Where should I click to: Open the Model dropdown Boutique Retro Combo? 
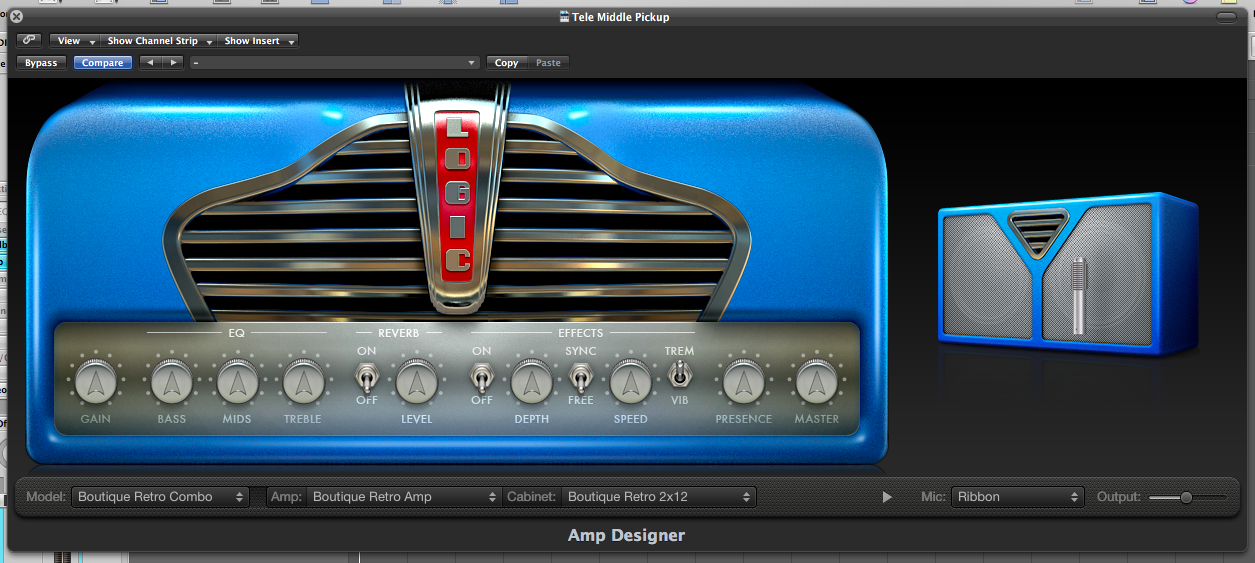coord(160,496)
